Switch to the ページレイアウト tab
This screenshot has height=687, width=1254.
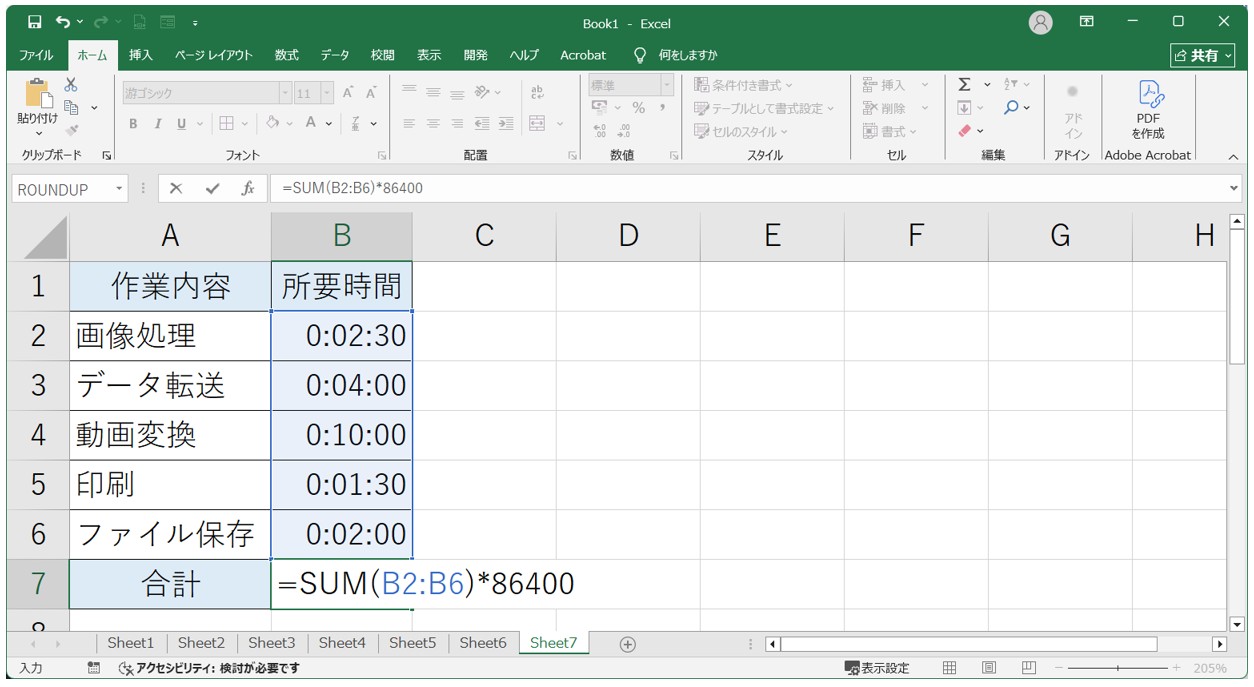point(213,55)
